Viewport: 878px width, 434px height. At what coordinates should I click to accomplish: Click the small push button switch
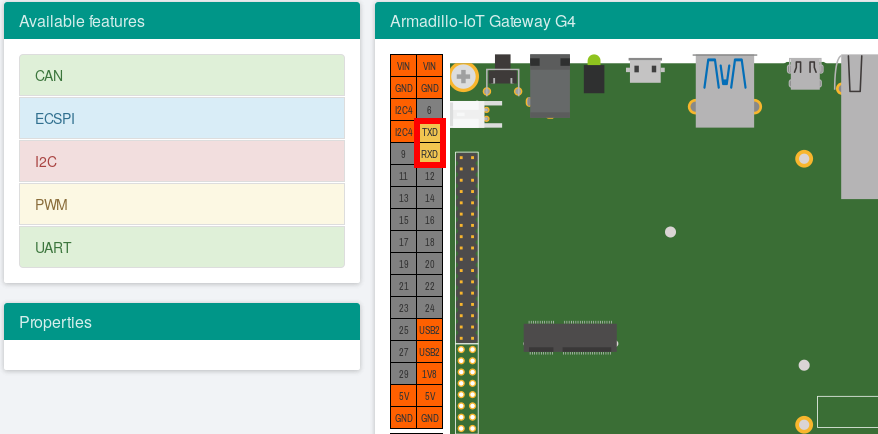click(x=503, y=75)
